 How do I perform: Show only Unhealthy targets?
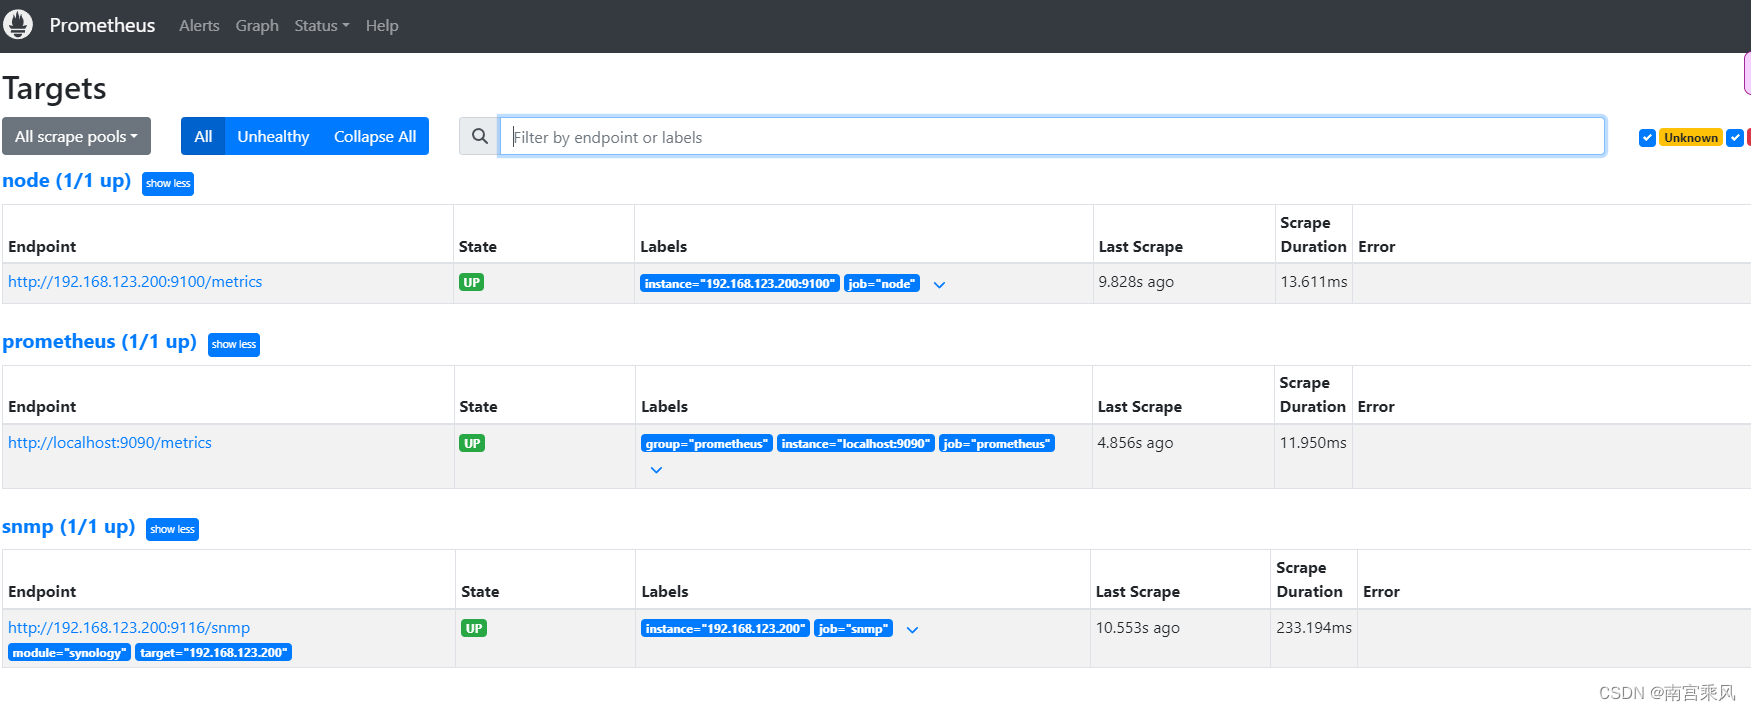[273, 137]
